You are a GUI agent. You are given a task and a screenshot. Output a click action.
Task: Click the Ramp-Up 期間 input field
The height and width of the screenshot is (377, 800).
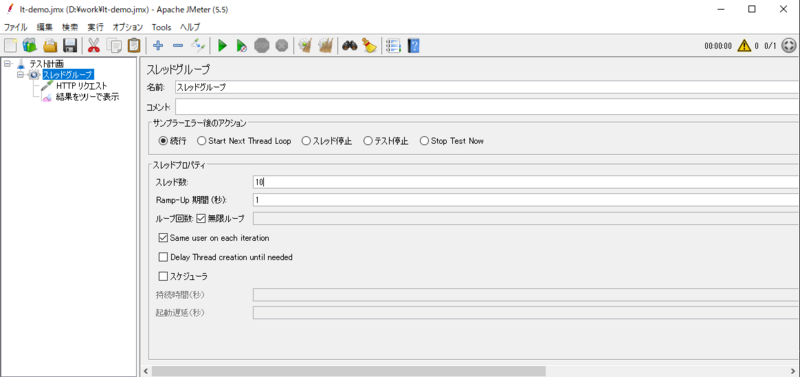coord(527,200)
